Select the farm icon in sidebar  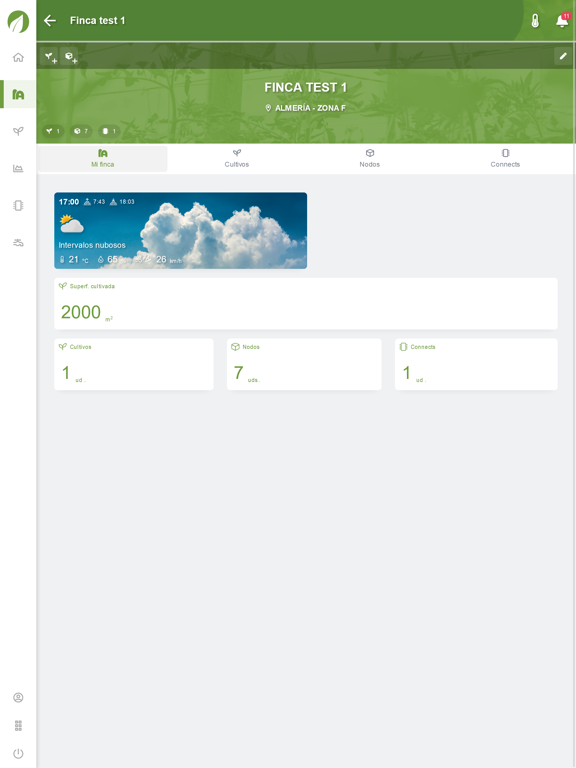pyautogui.click(x=18, y=95)
